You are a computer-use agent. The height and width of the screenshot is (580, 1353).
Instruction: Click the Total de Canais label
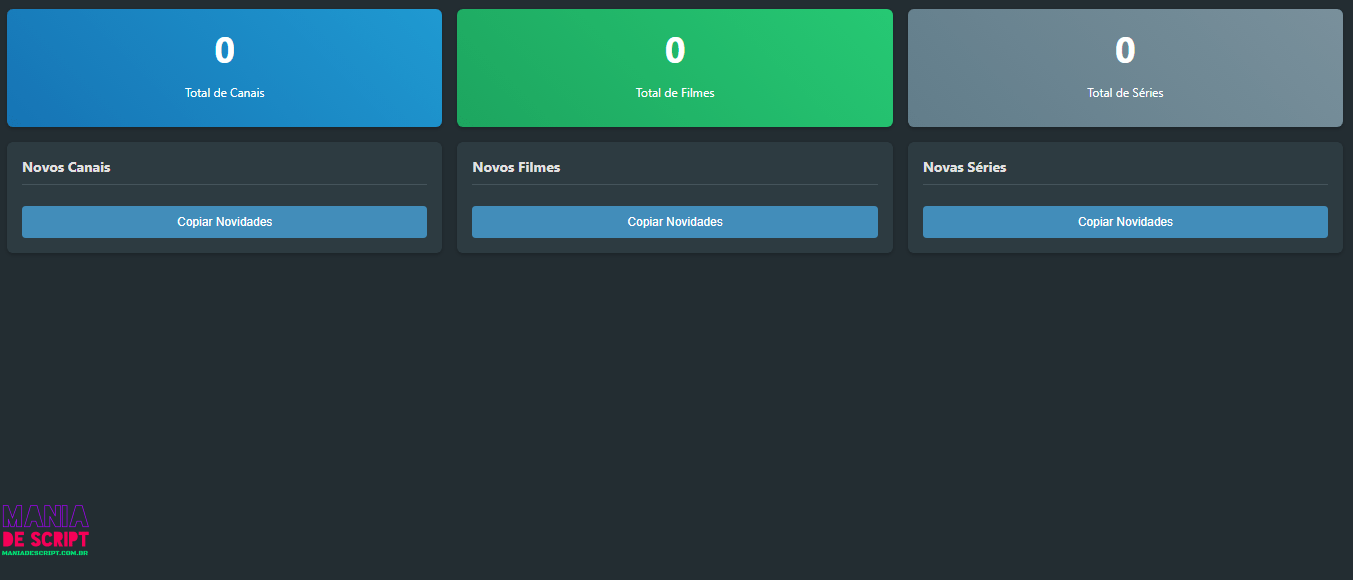pos(224,93)
